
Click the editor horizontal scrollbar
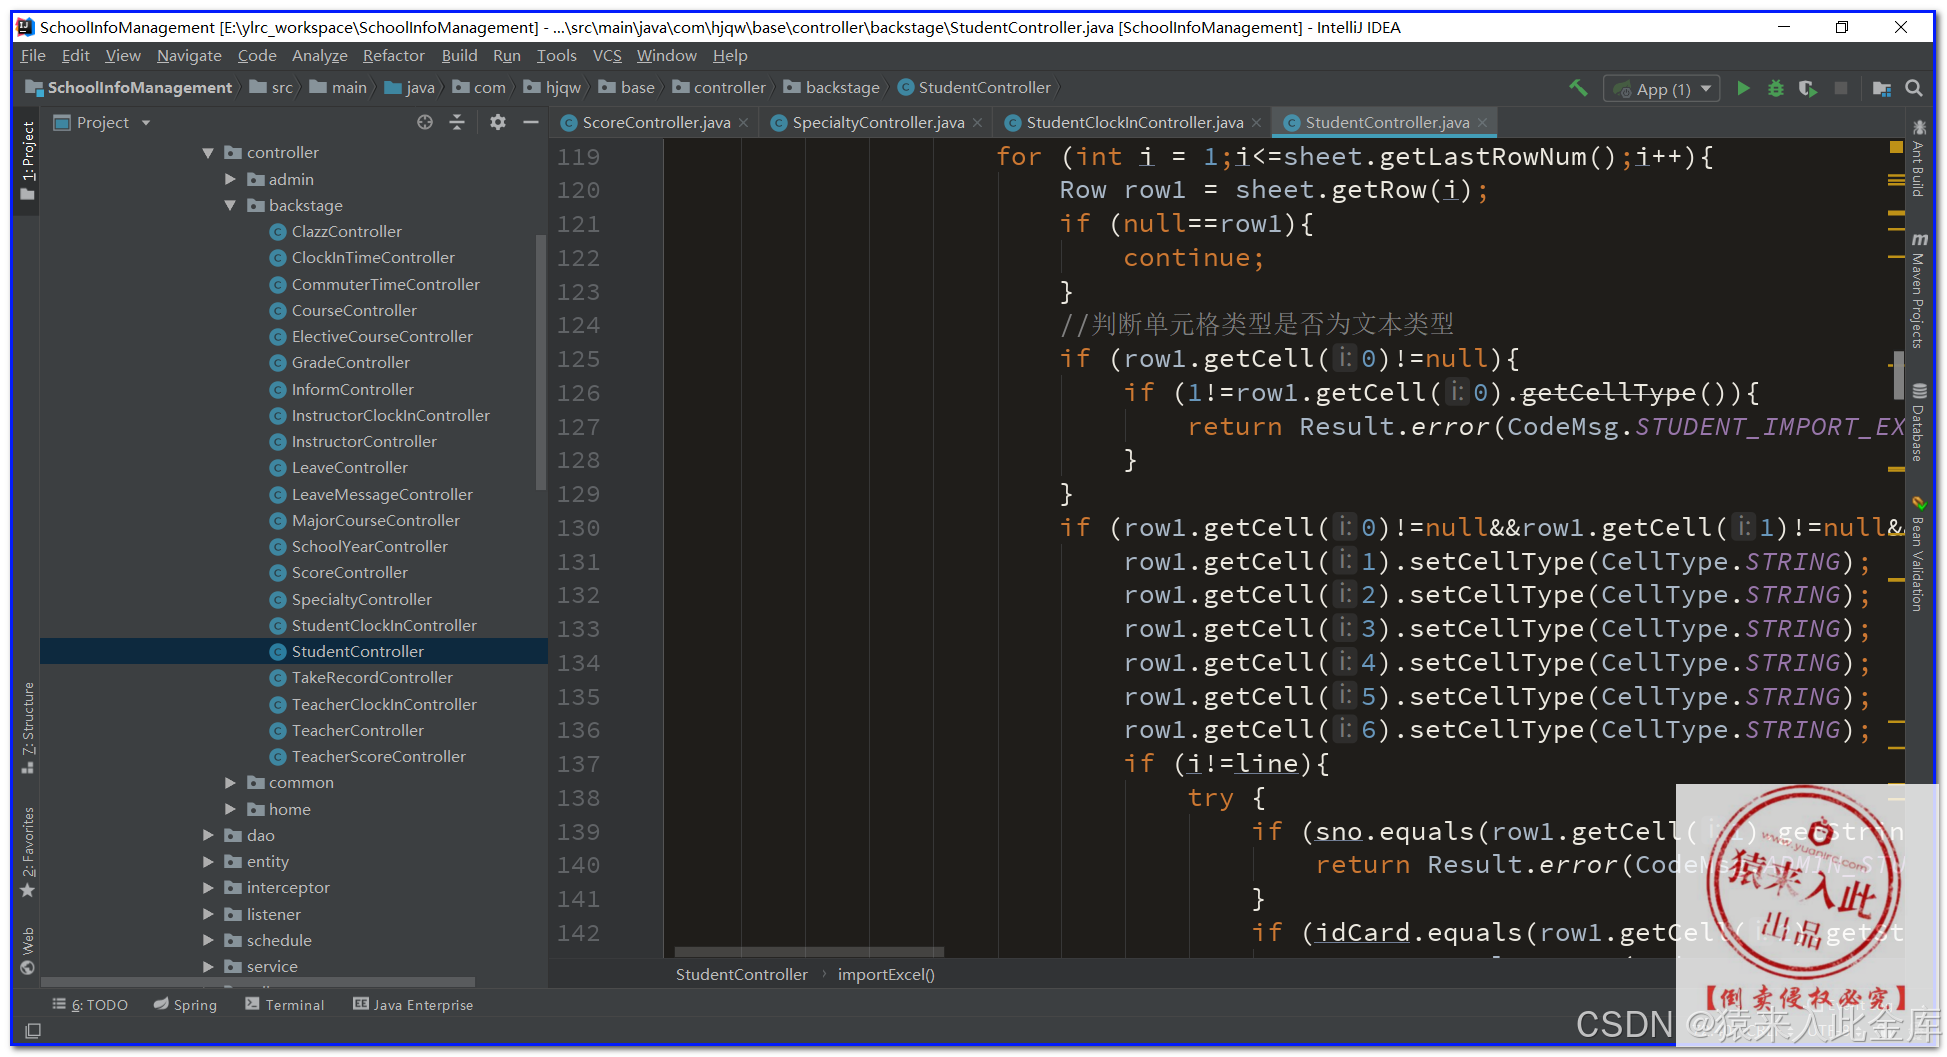(x=809, y=952)
